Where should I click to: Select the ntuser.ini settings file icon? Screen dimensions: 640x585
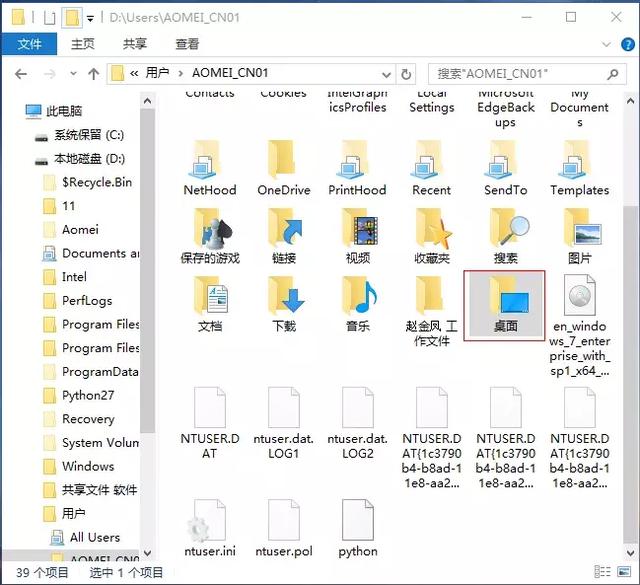209,521
